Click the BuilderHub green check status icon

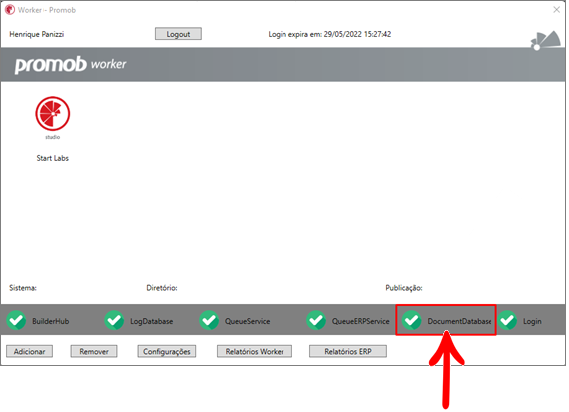coord(16,321)
